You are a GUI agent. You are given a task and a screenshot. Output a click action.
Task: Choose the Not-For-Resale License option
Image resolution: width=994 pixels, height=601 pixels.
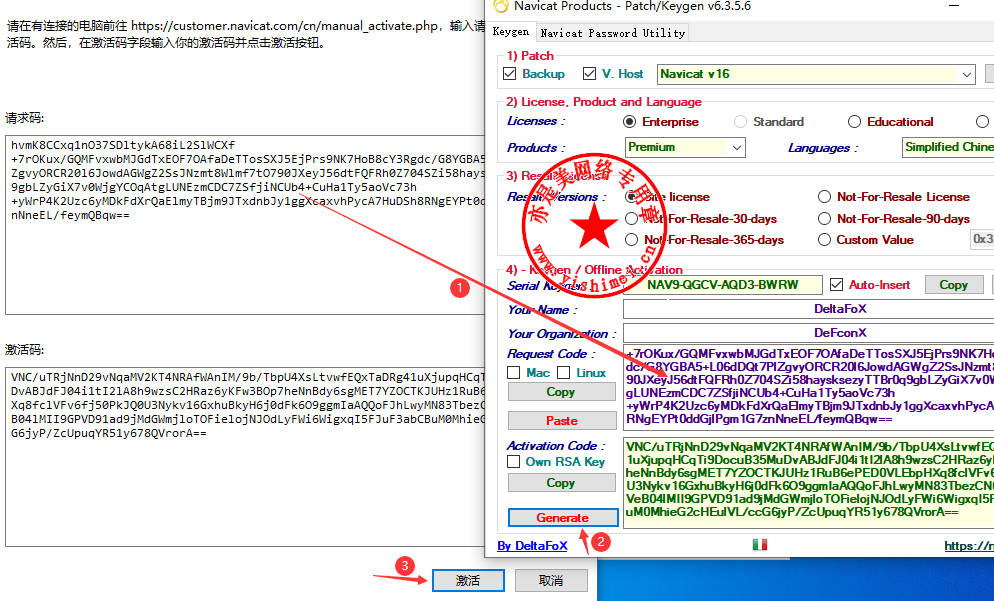click(x=824, y=197)
